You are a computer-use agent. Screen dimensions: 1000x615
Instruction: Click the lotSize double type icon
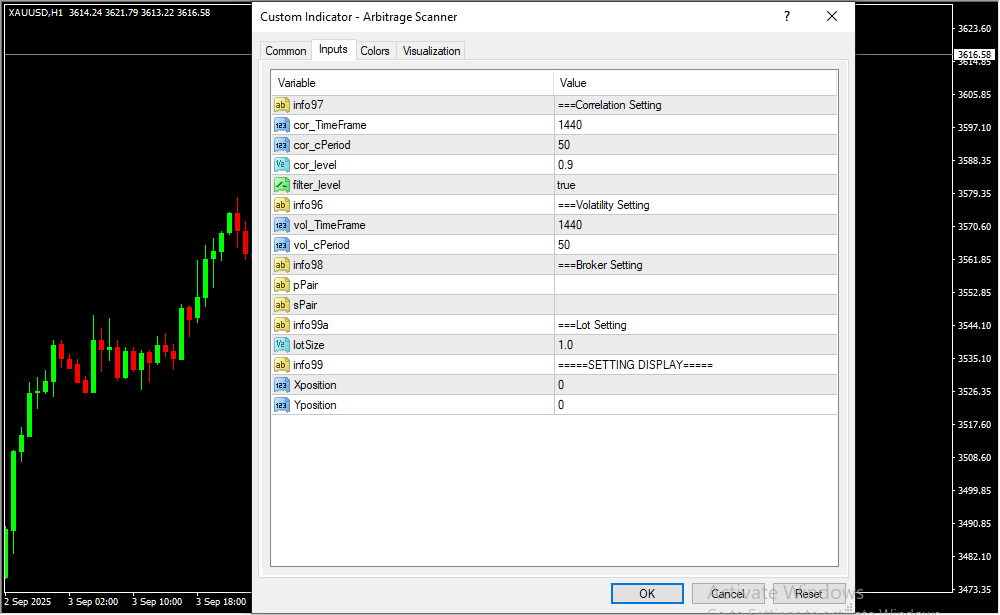(x=281, y=345)
